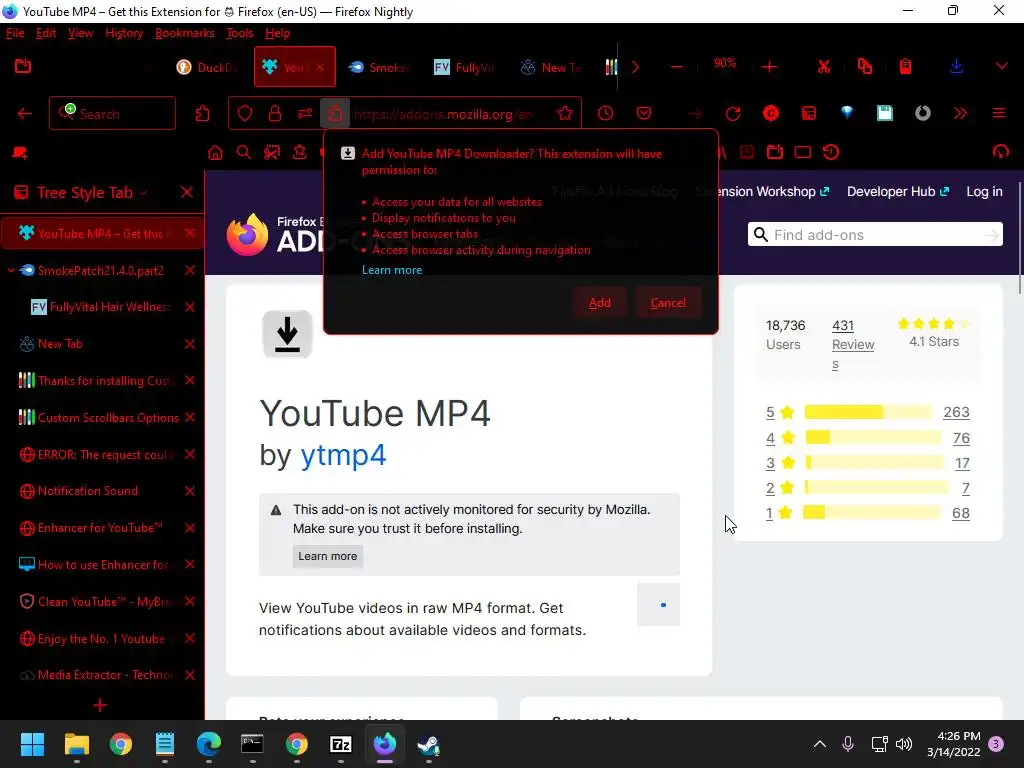Click the paste clipboard toolbar icon

coord(905,67)
